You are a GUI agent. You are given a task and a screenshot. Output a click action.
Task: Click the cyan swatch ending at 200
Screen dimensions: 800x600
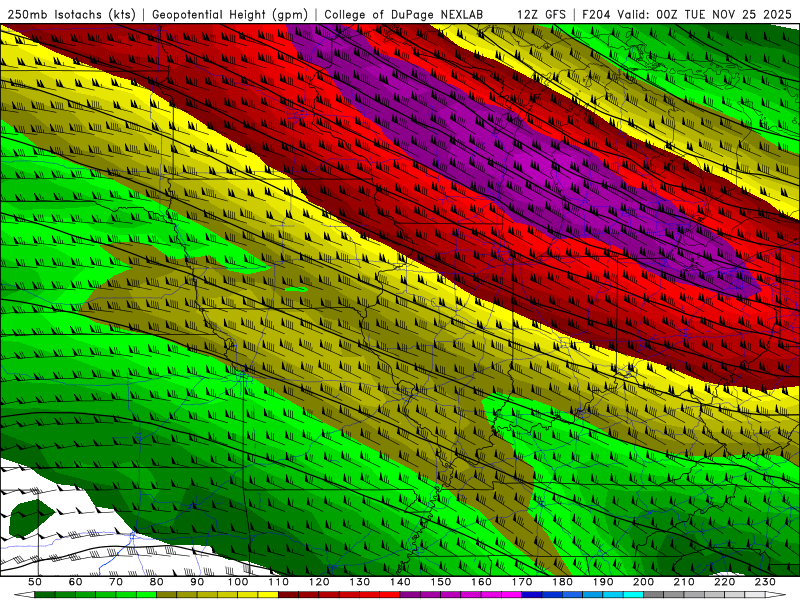point(633,595)
